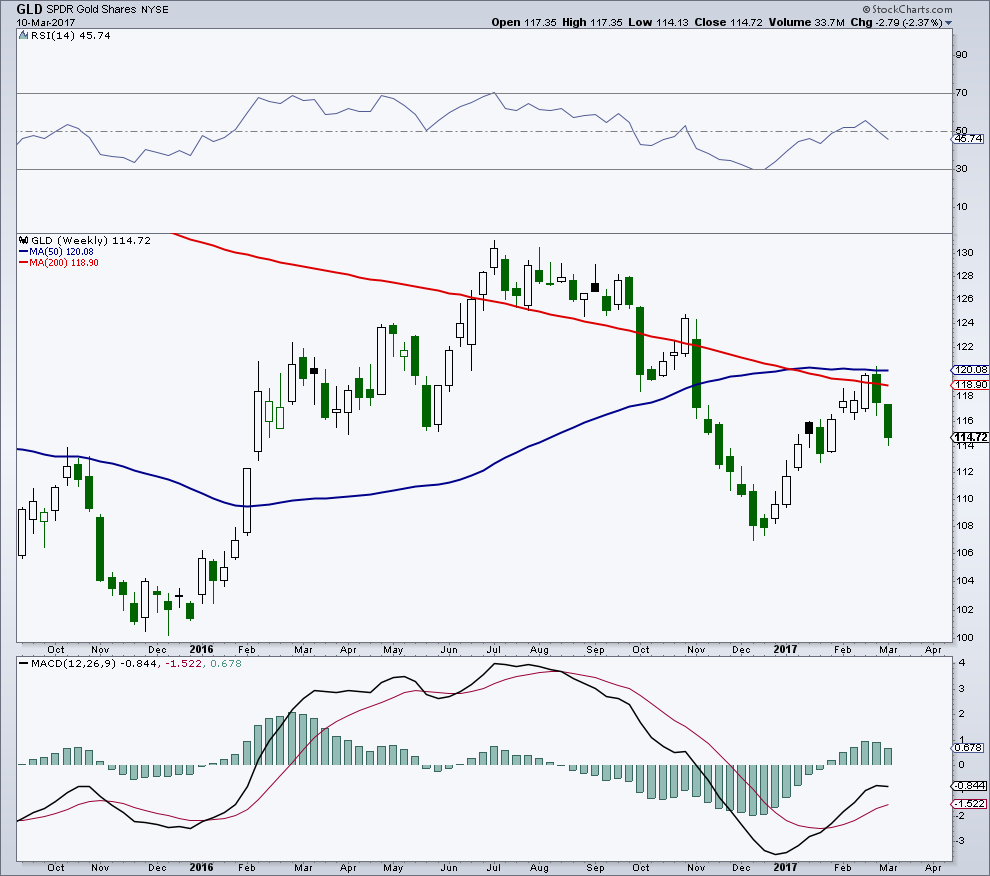Click the 2016 label on price chart axis
This screenshot has height=876, width=990.
point(201,649)
